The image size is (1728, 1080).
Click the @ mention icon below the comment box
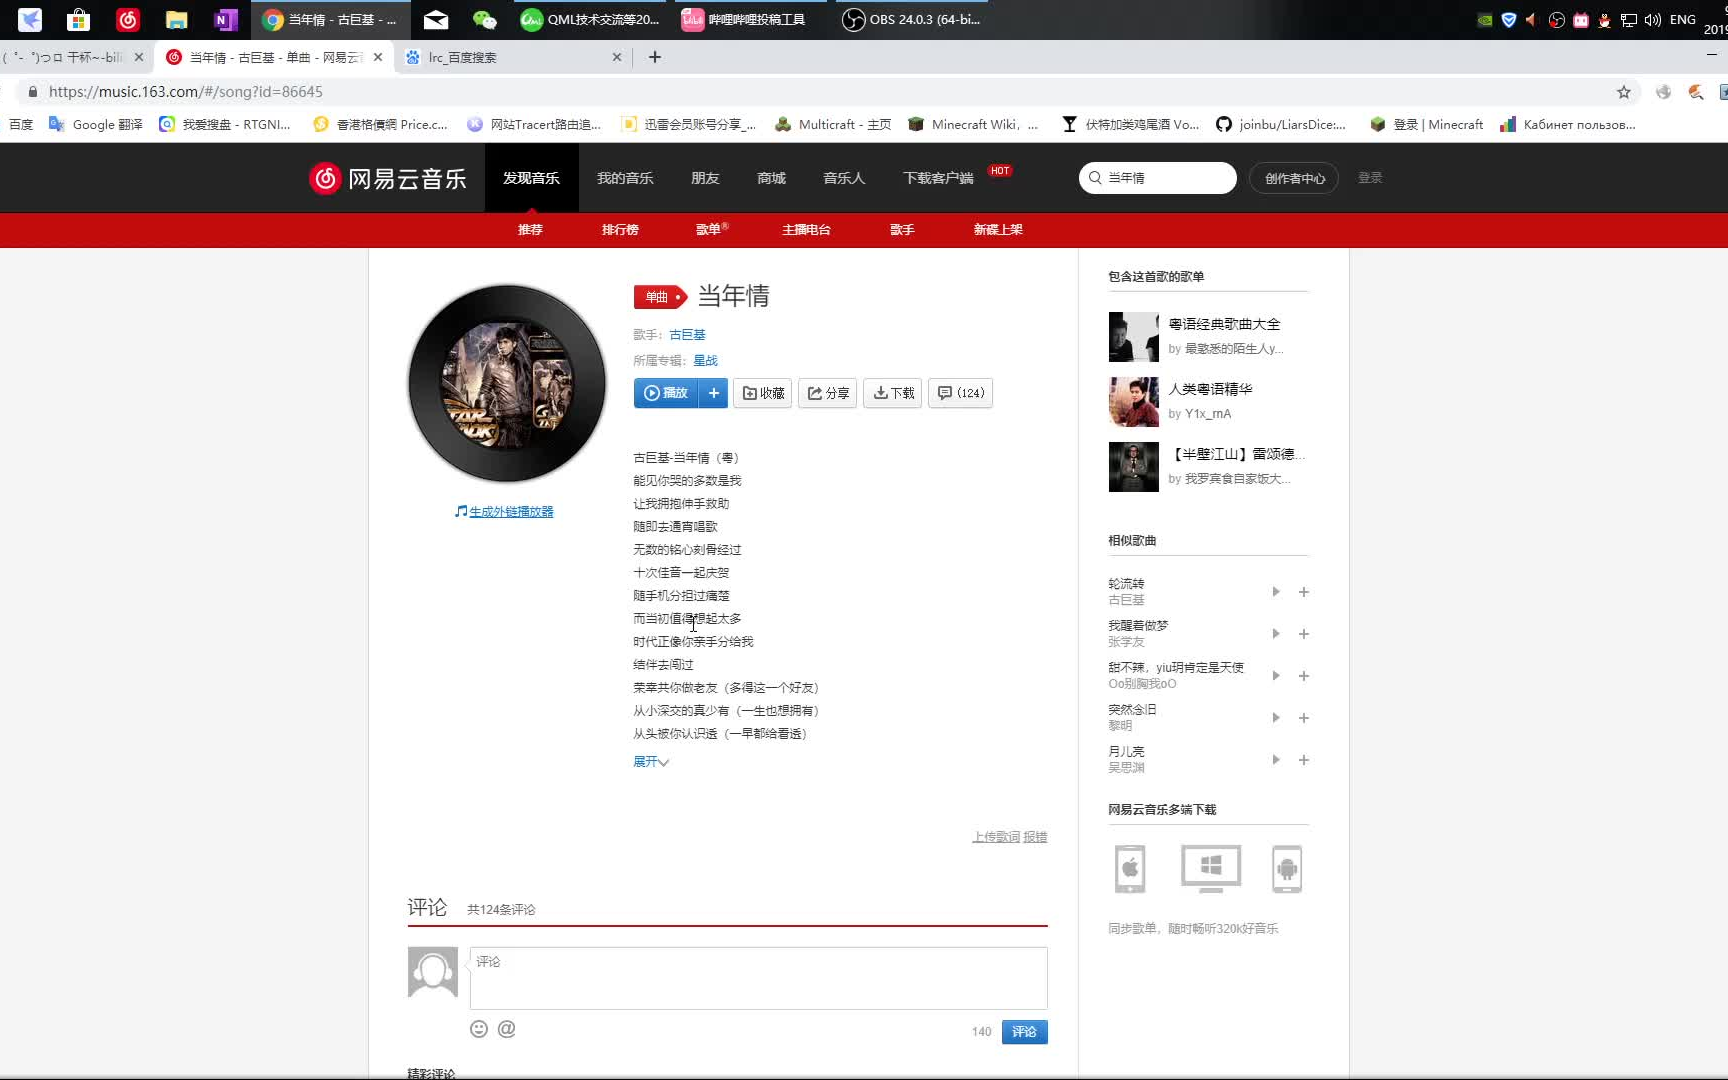[x=507, y=1029]
